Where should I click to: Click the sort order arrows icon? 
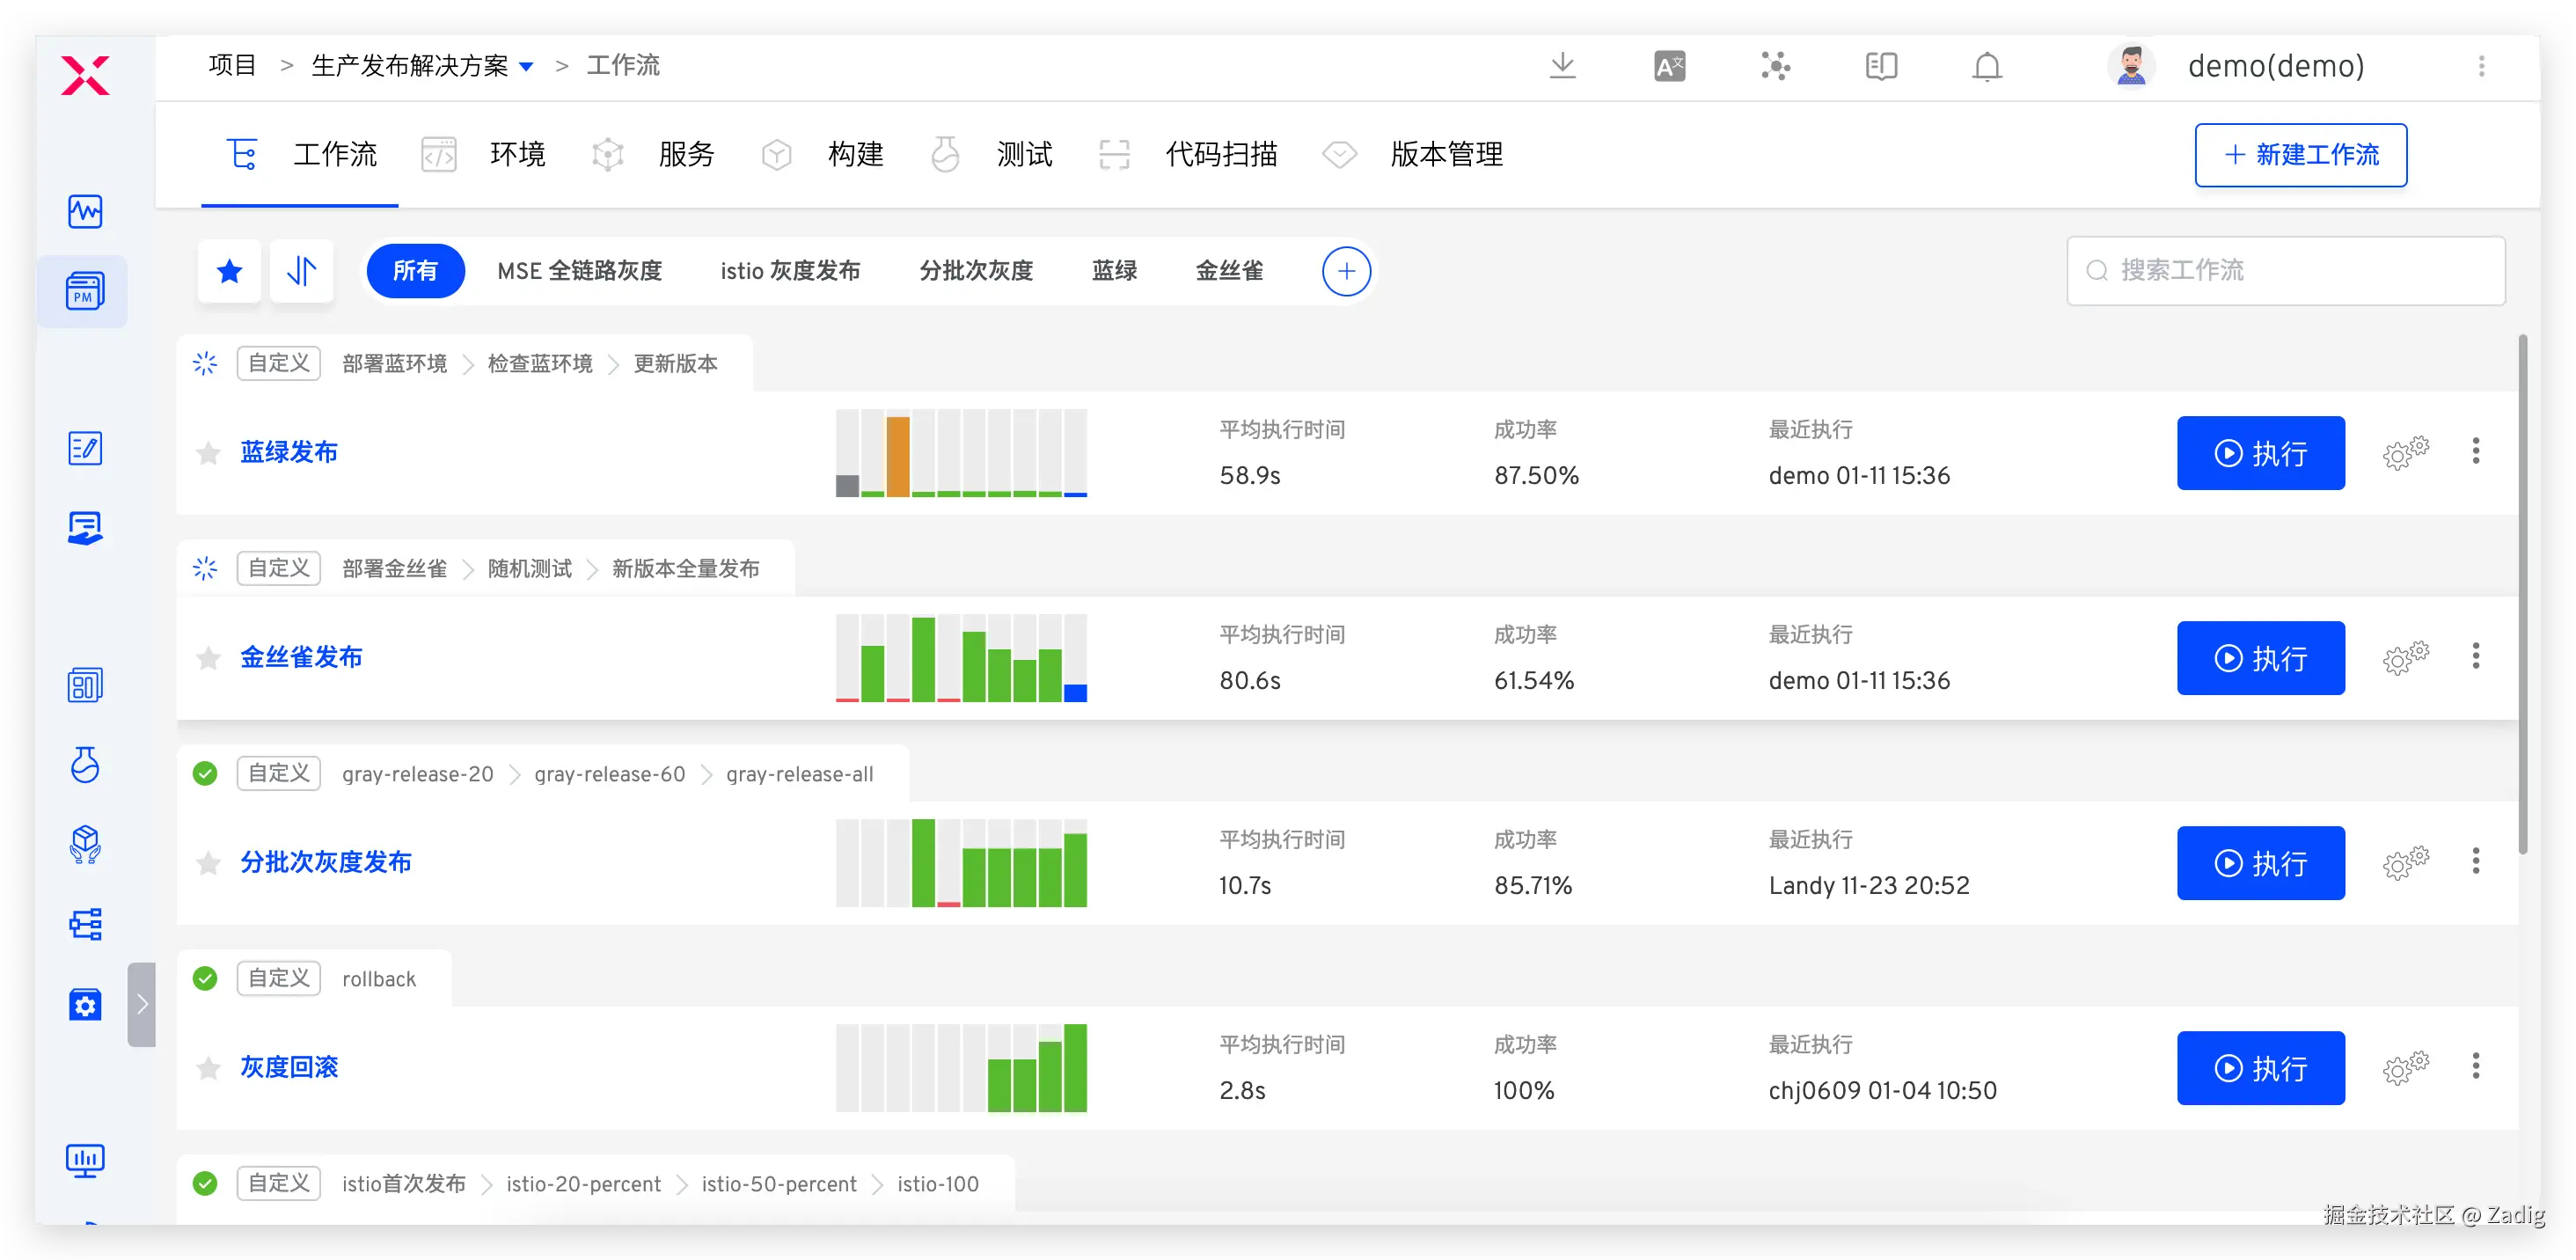[x=301, y=271]
